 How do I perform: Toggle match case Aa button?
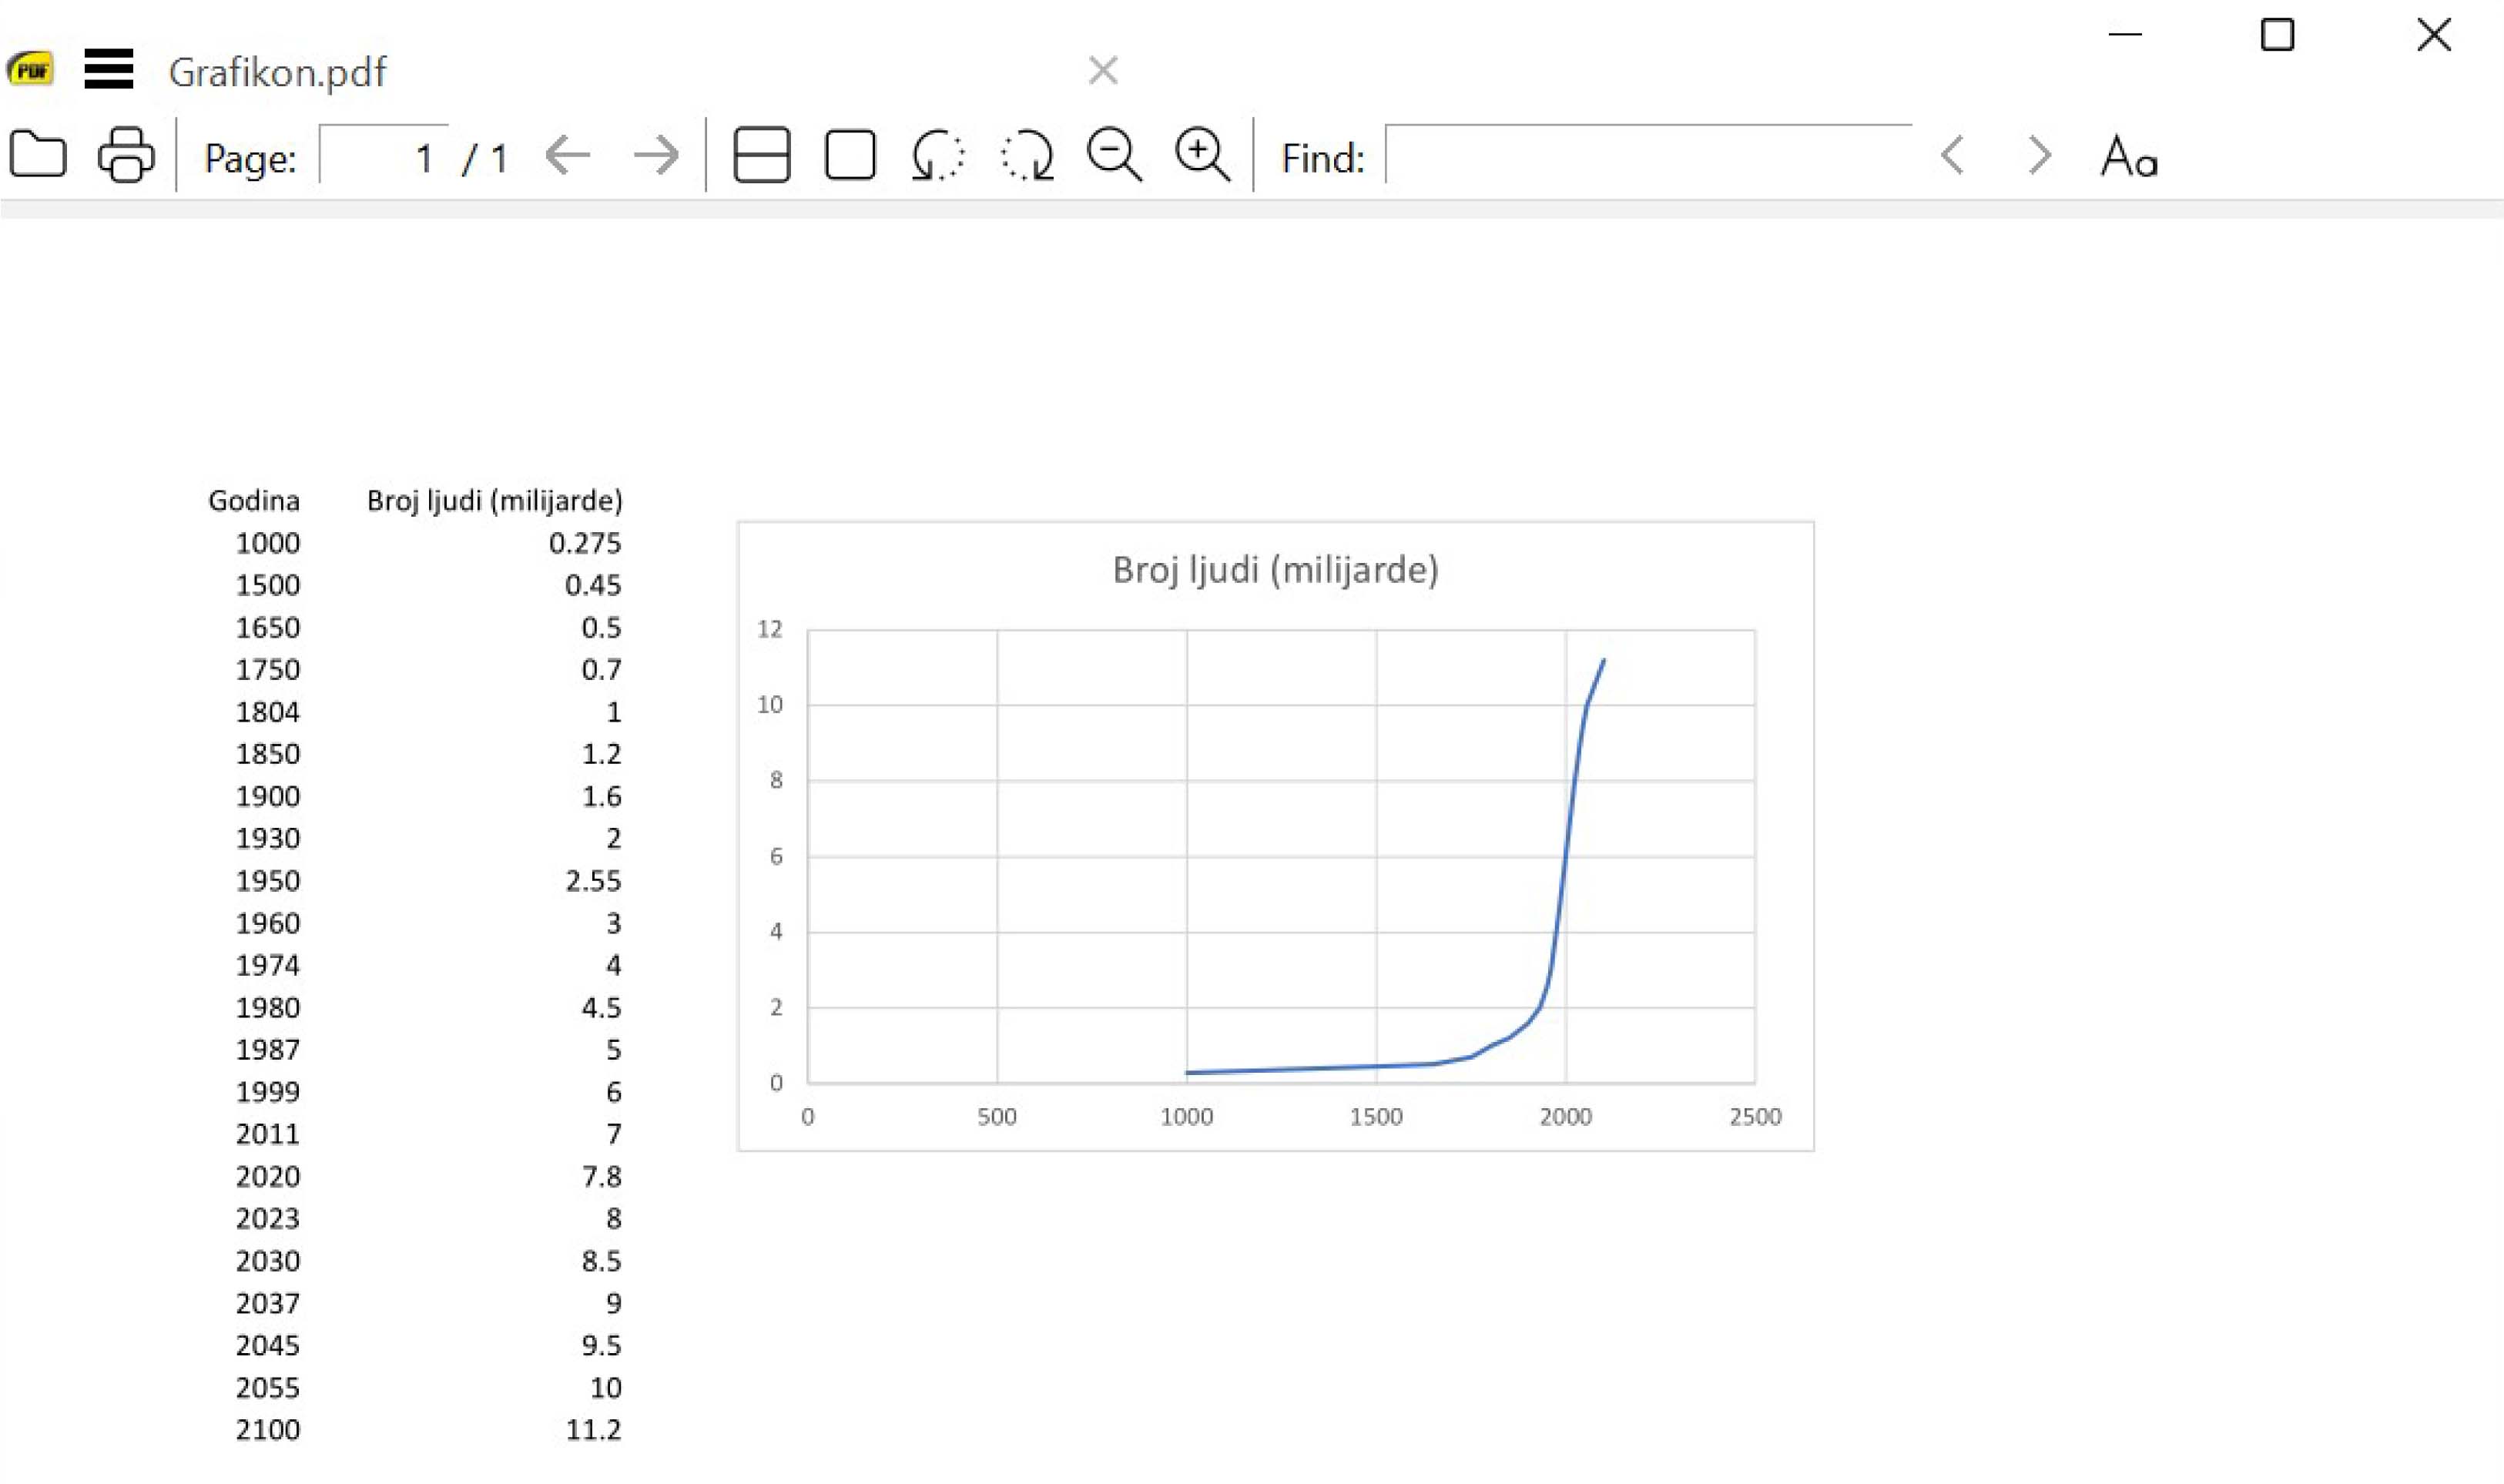point(2129,157)
